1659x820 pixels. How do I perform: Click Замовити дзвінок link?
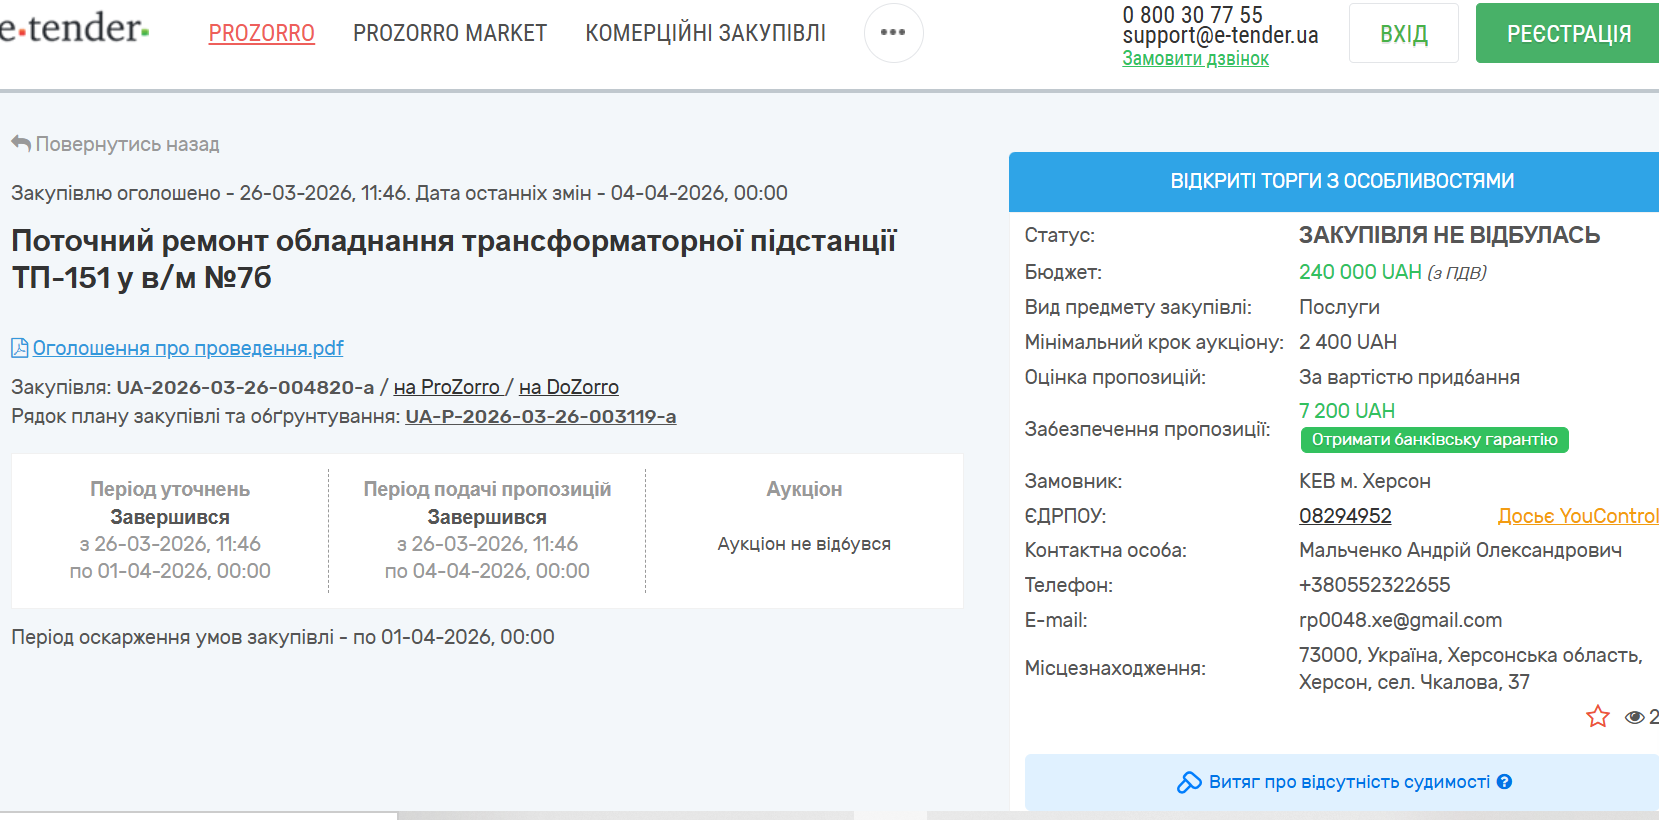tap(1195, 58)
